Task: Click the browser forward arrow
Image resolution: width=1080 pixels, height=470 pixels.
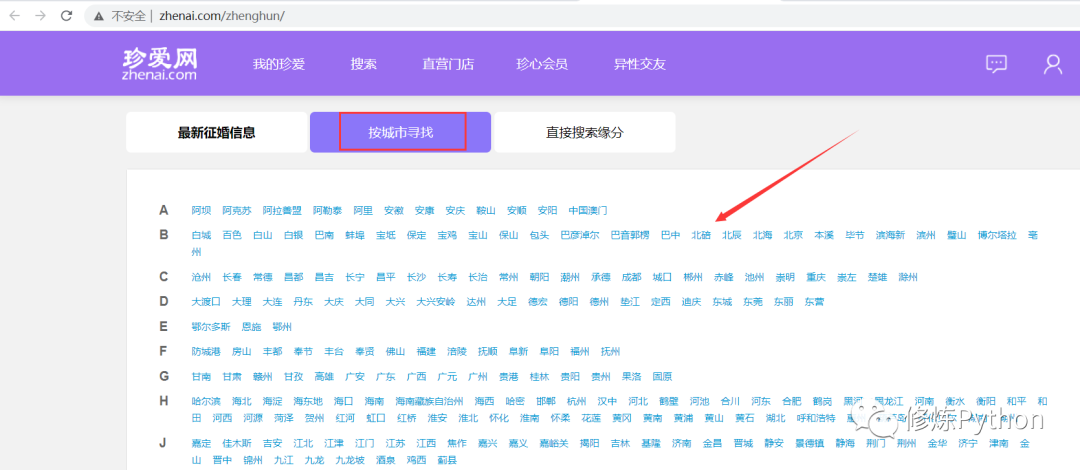Action: click(x=40, y=16)
